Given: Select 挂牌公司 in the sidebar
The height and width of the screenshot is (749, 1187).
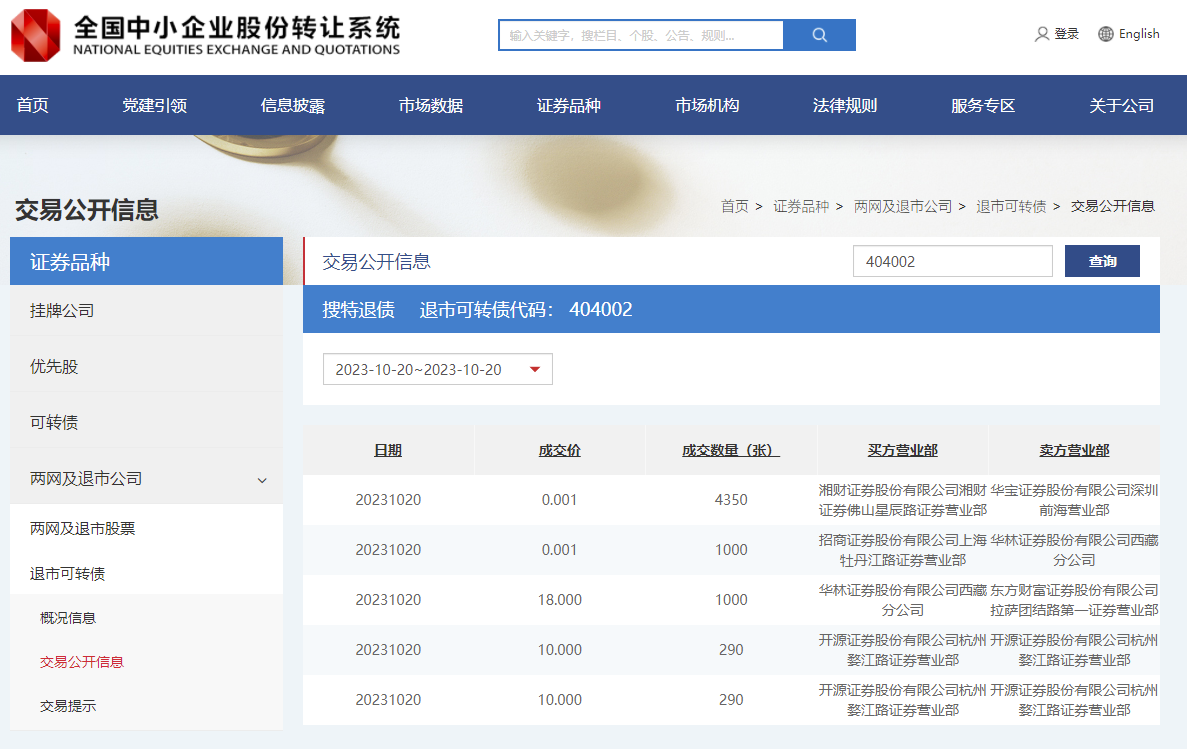Looking at the screenshot, I should click(x=62, y=311).
